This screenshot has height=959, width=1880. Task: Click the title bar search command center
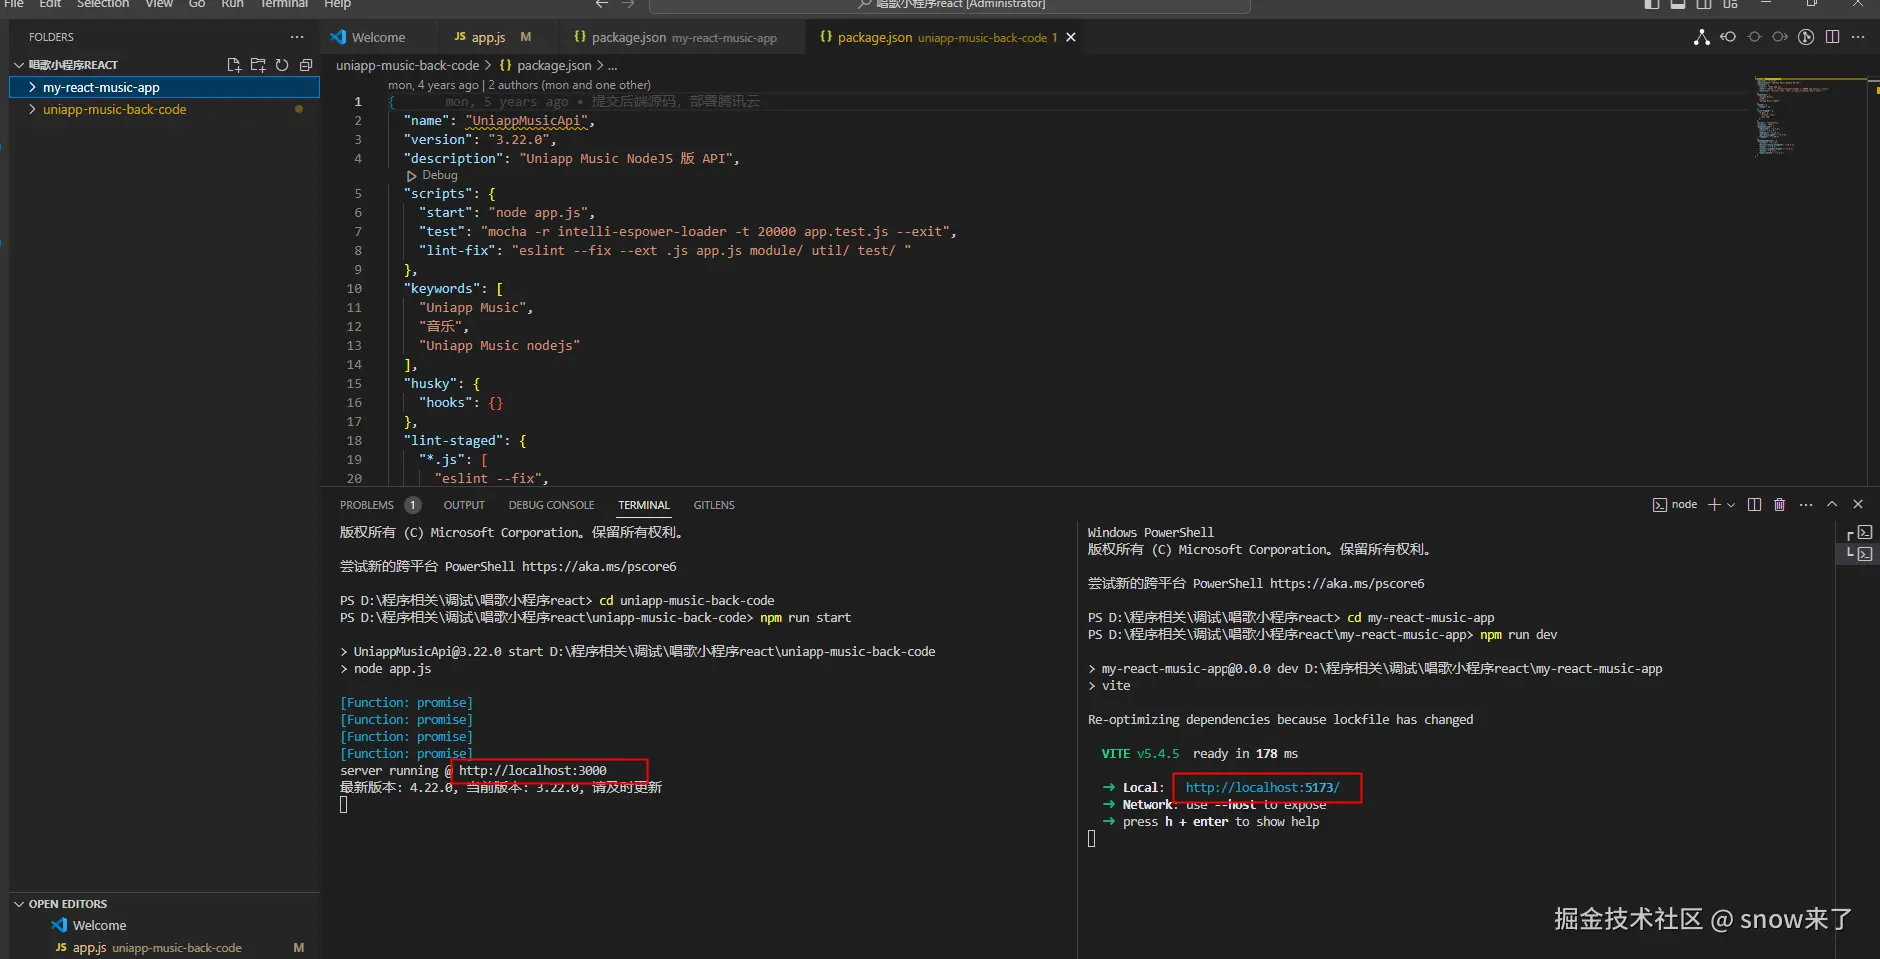click(x=950, y=5)
